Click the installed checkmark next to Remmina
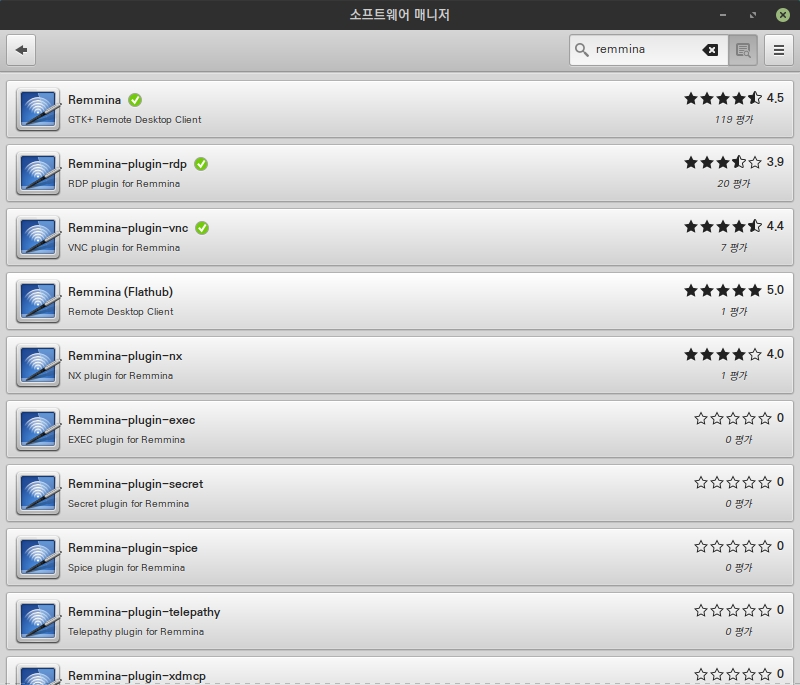800x685 pixels. point(135,100)
